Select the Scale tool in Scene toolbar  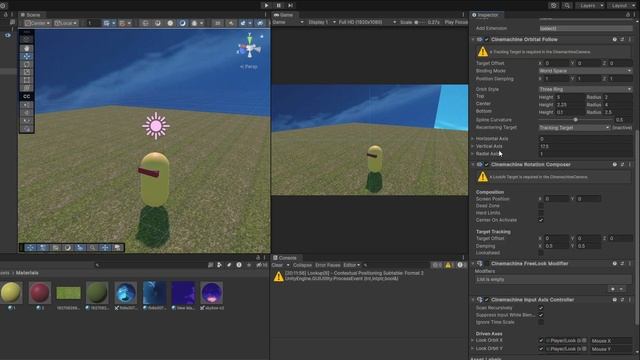(x=27, y=72)
